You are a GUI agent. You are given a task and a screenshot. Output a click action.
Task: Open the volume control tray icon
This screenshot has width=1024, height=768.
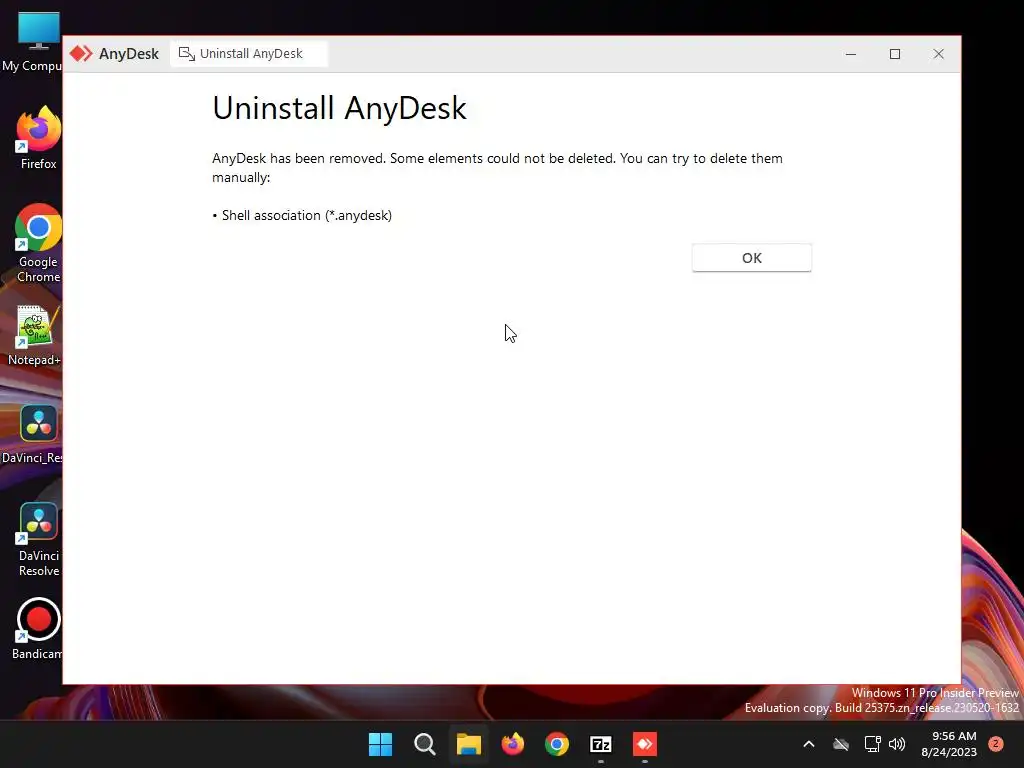[897, 744]
